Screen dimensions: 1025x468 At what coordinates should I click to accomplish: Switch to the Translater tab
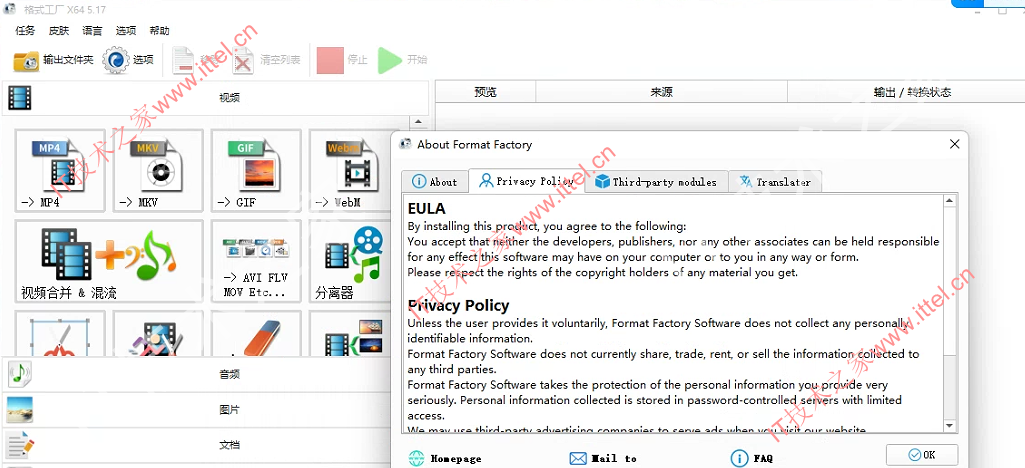[x=775, y=182]
